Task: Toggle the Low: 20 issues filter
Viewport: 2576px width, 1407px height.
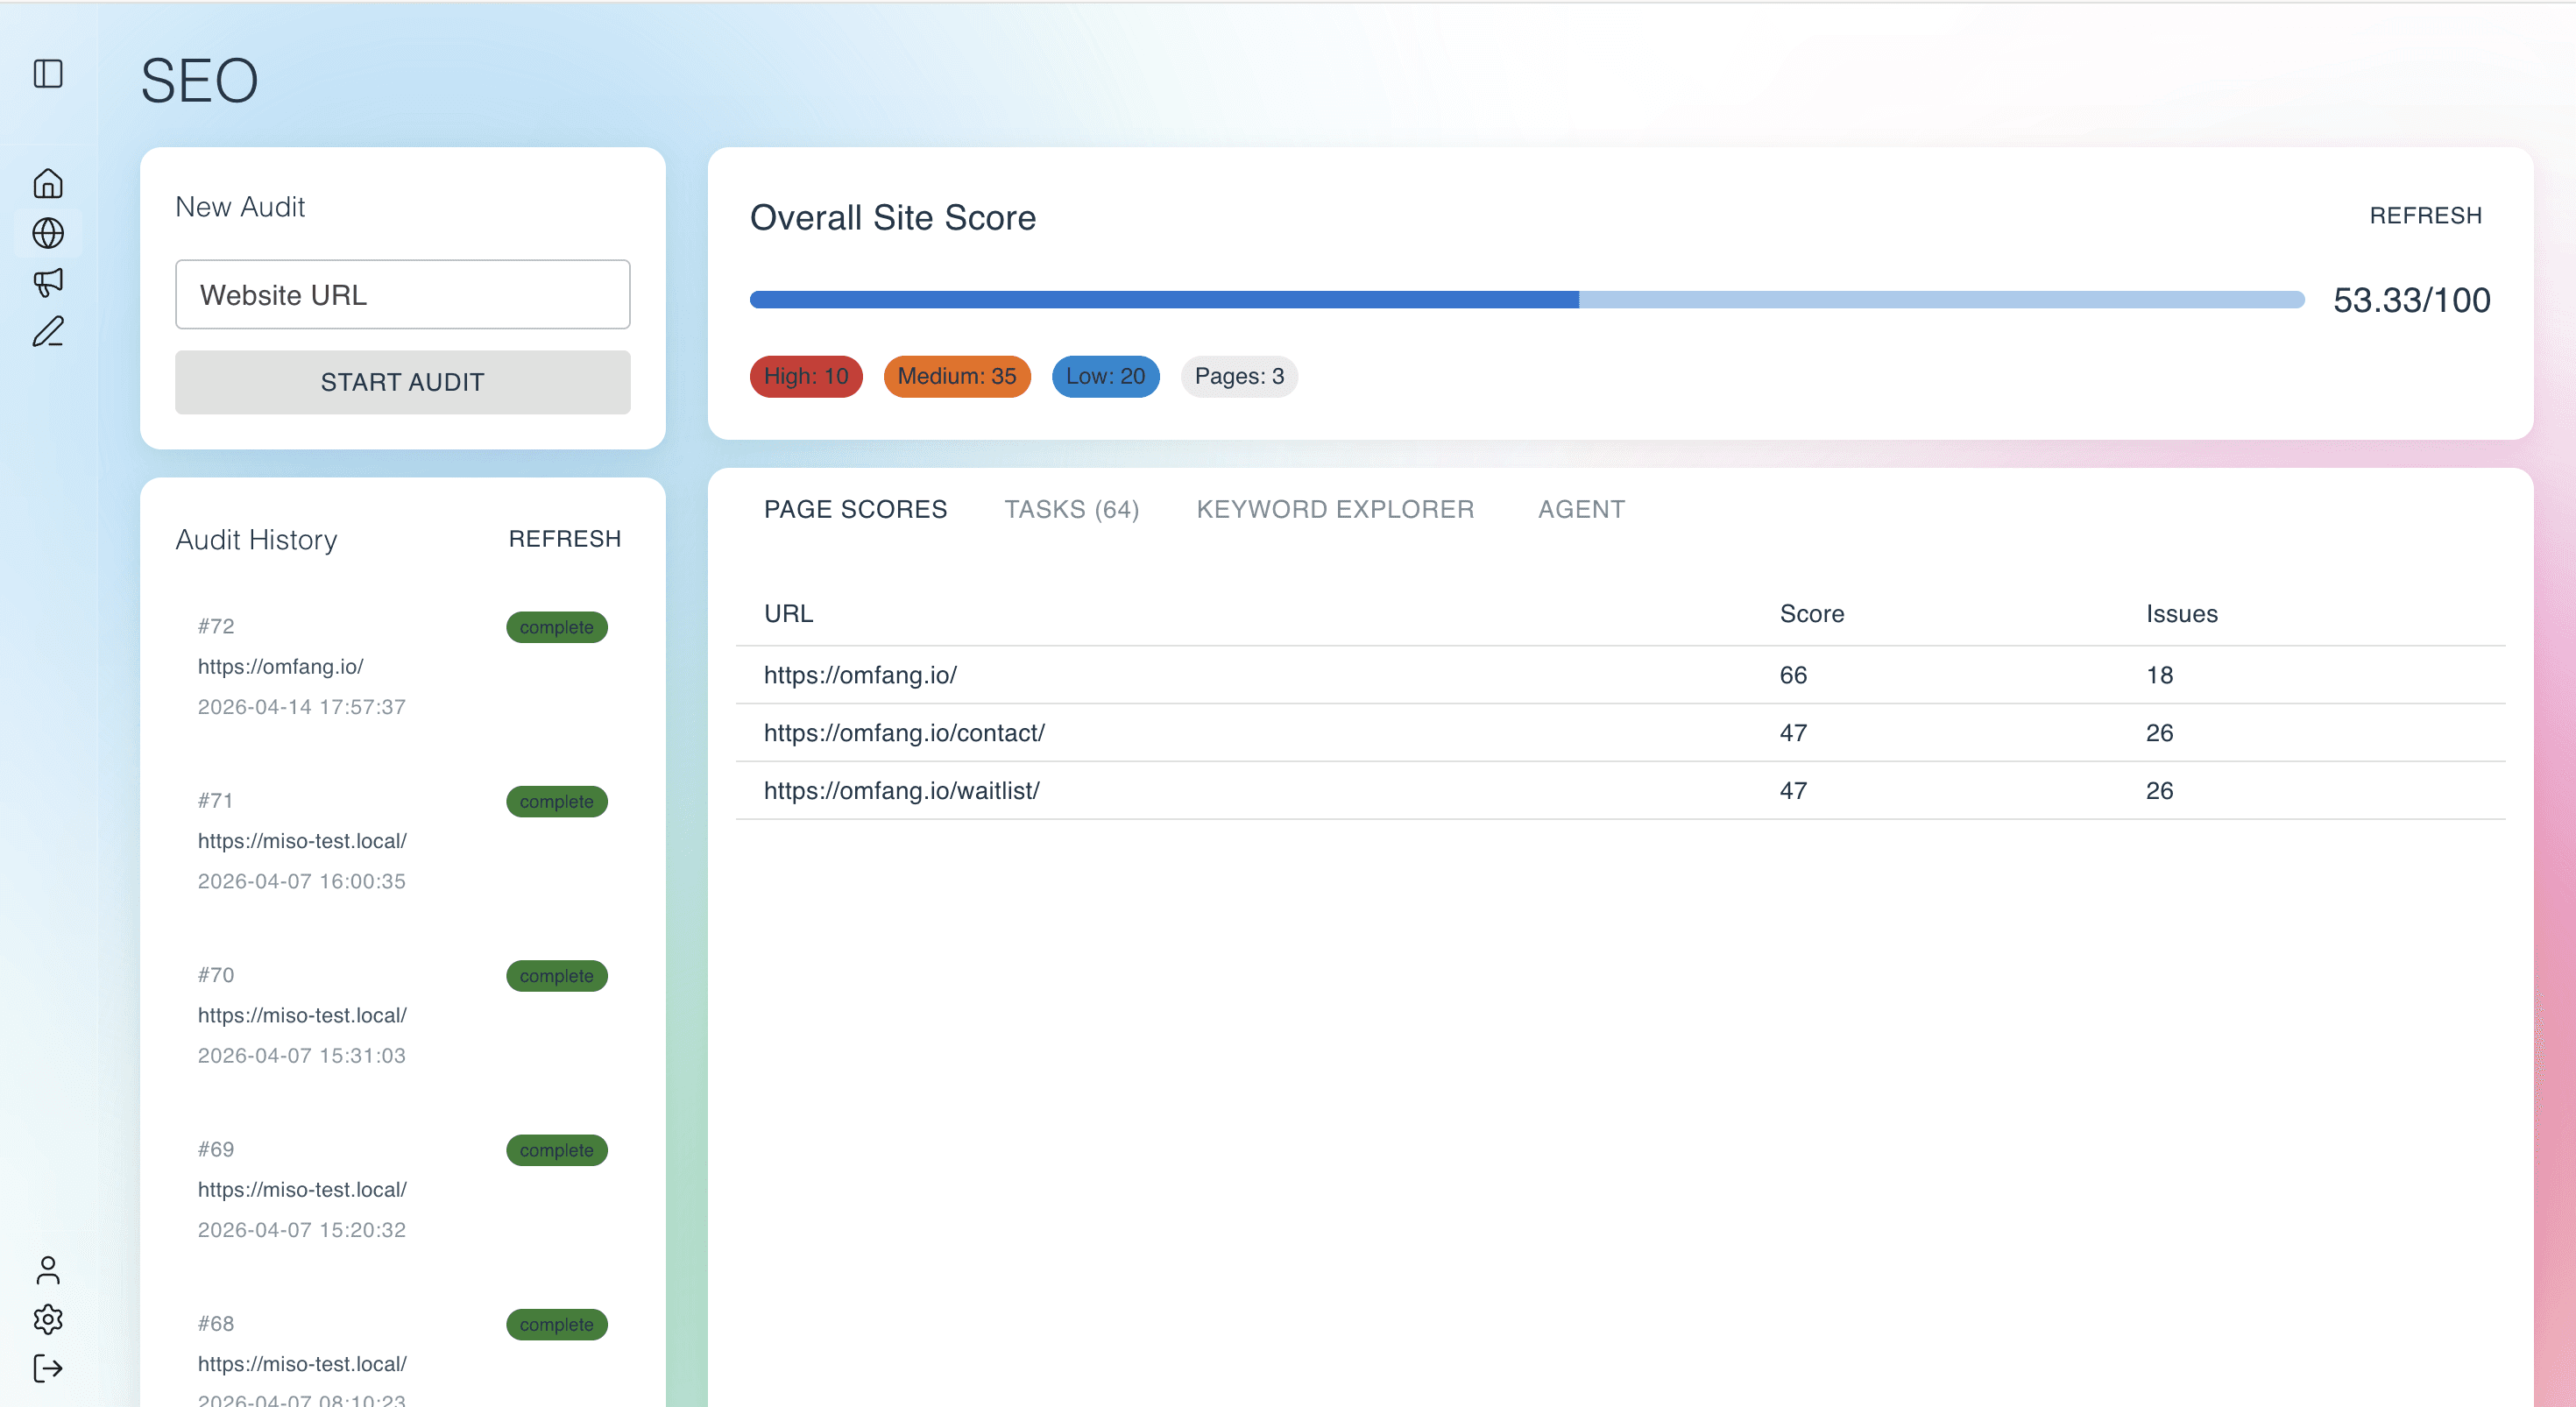Action: (1105, 376)
